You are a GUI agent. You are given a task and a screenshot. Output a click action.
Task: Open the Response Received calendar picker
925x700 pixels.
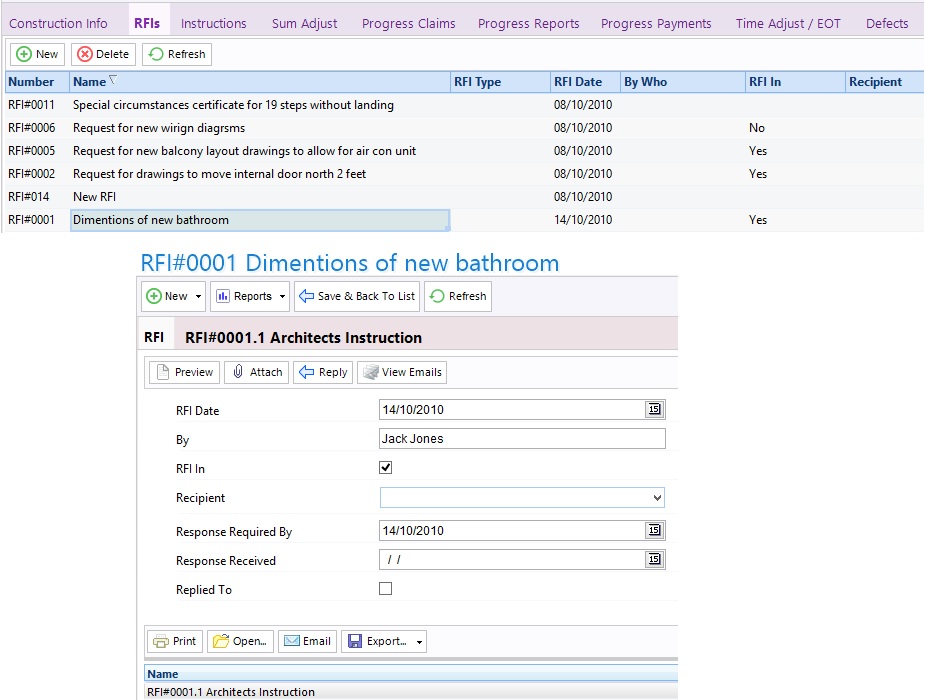tap(654, 559)
